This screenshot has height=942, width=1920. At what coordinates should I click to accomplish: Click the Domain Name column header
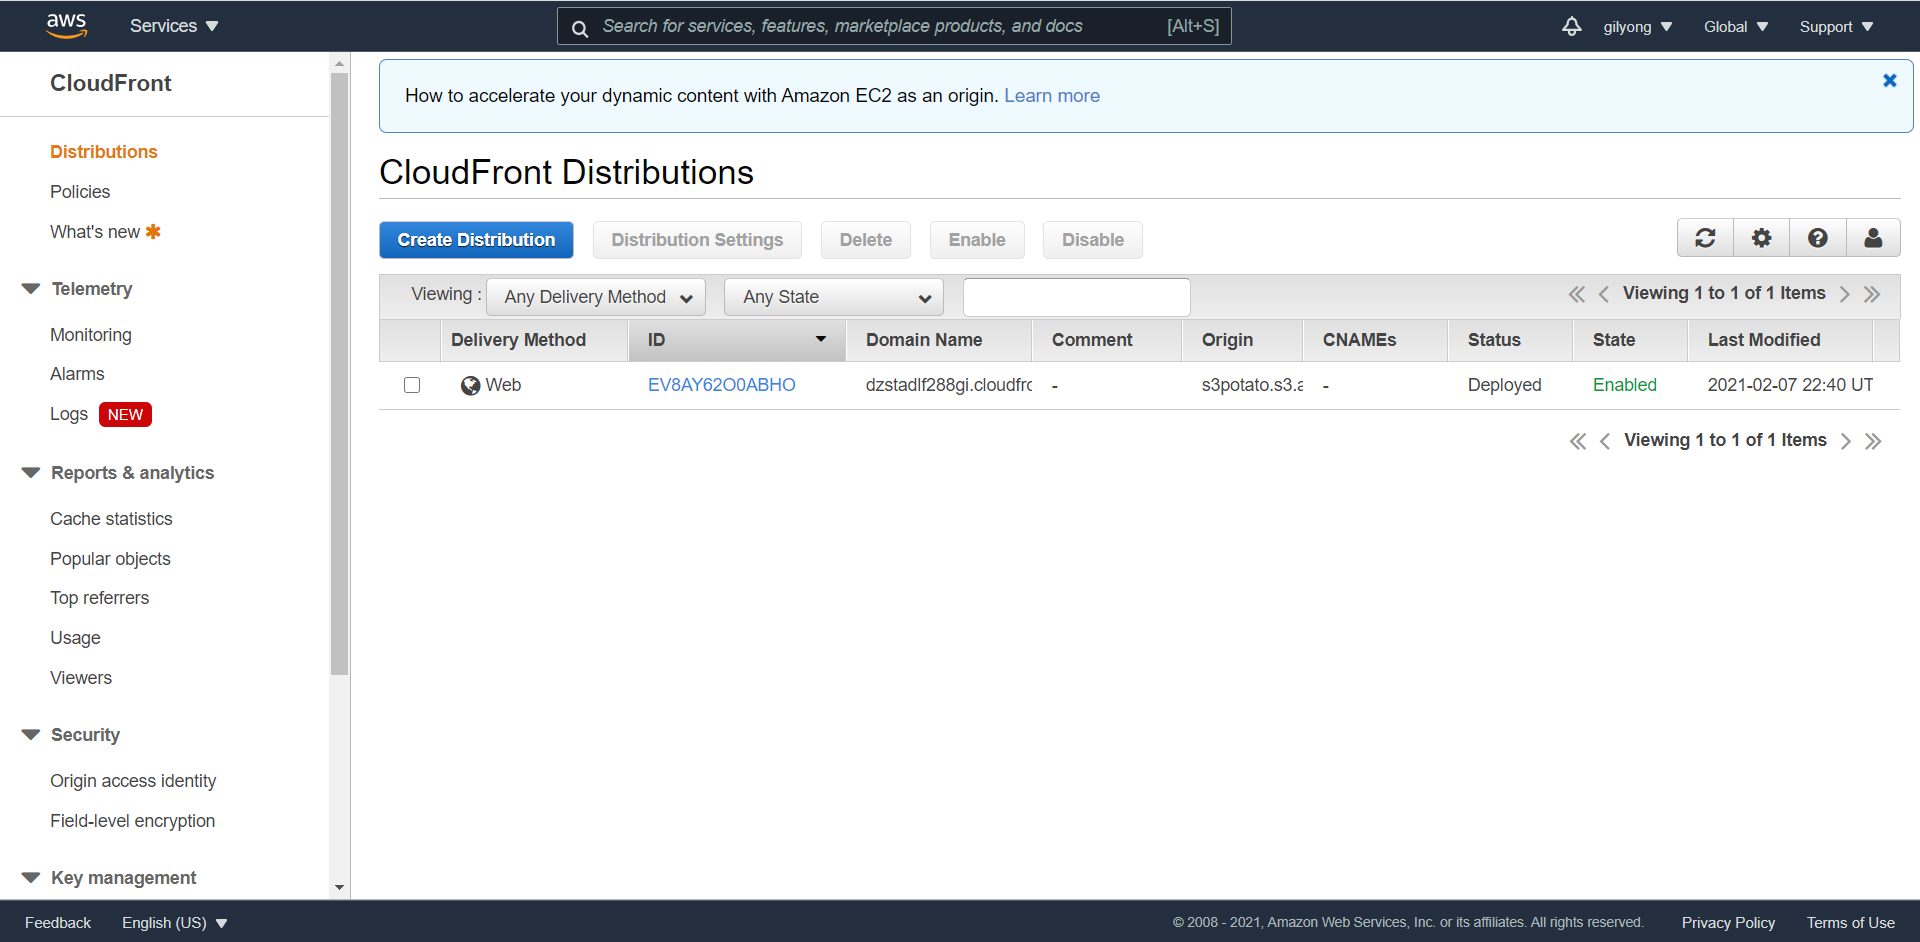click(939, 340)
